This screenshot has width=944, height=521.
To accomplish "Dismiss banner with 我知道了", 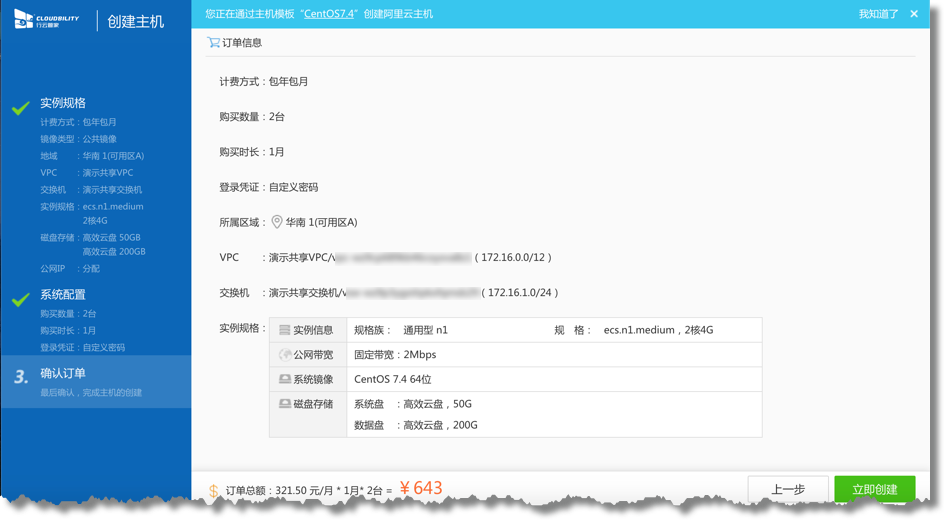I will (878, 14).
